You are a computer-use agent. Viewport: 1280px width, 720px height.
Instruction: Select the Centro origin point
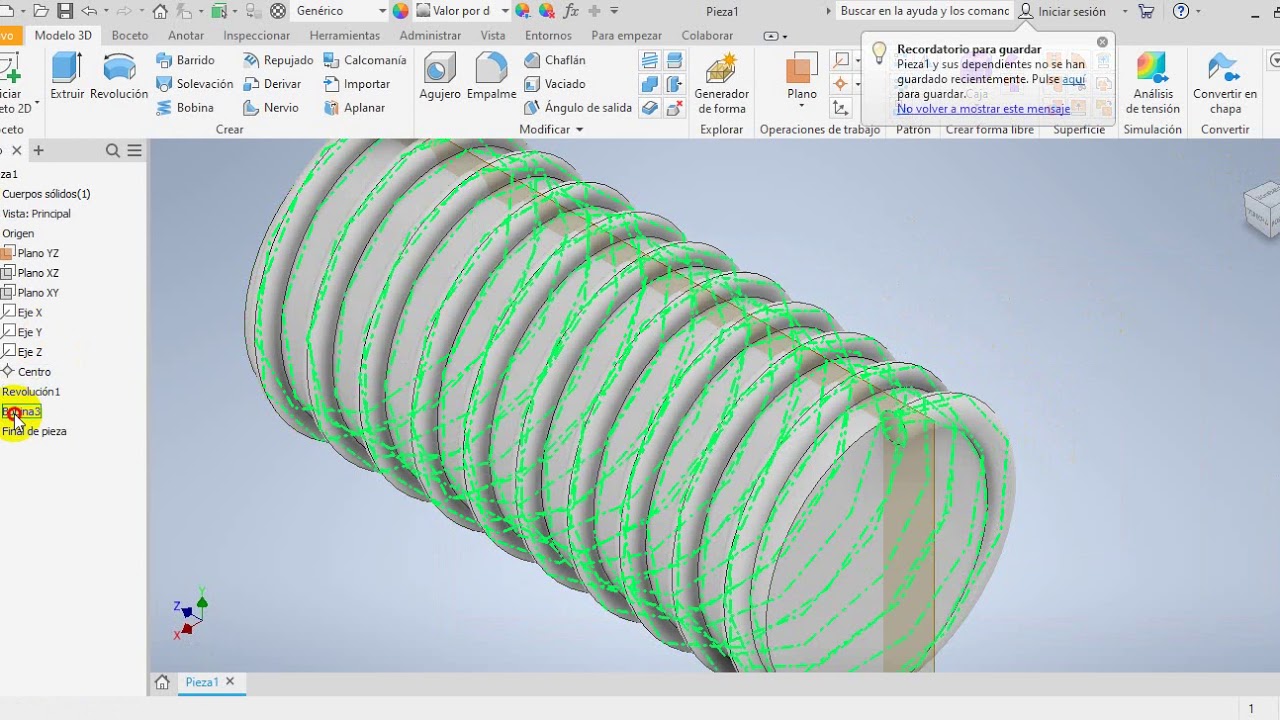tap(34, 372)
